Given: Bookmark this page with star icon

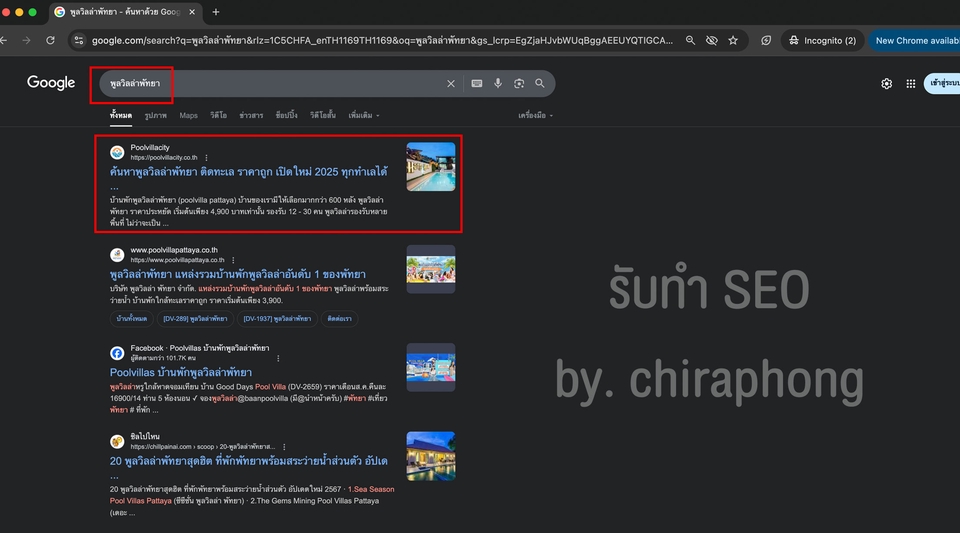Looking at the screenshot, I should pos(733,40).
